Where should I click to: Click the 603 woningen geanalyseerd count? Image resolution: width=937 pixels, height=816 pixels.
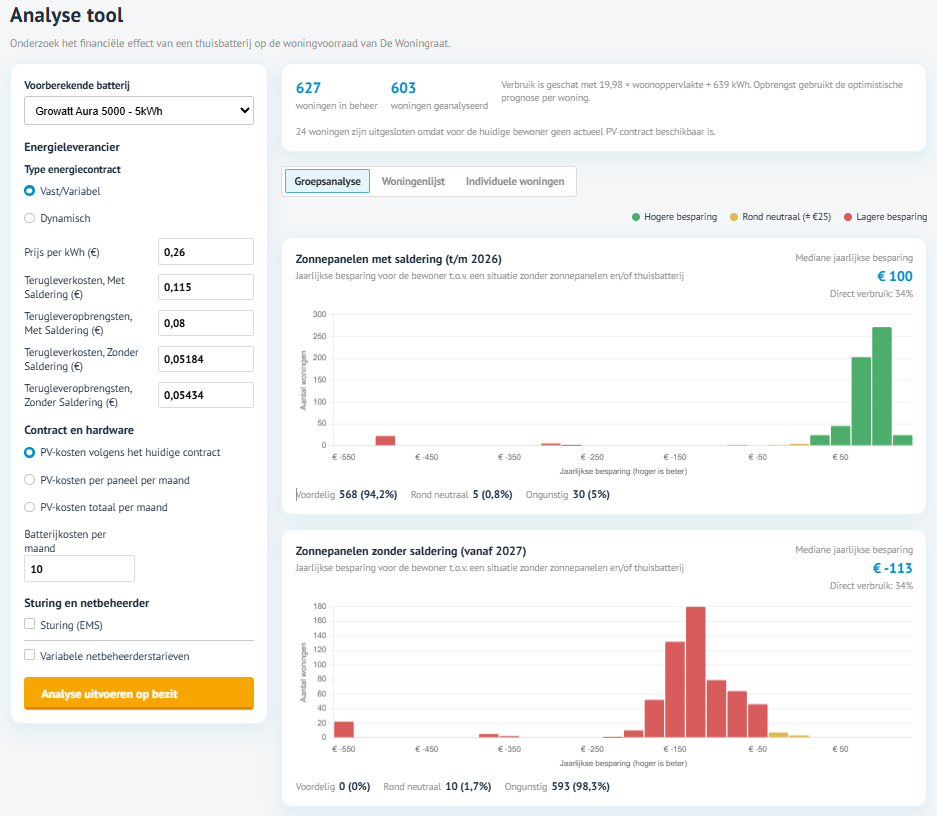[403, 88]
